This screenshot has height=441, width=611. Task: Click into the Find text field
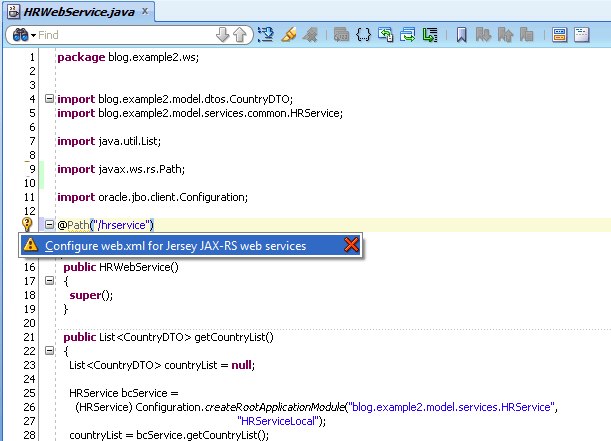[125, 35]
